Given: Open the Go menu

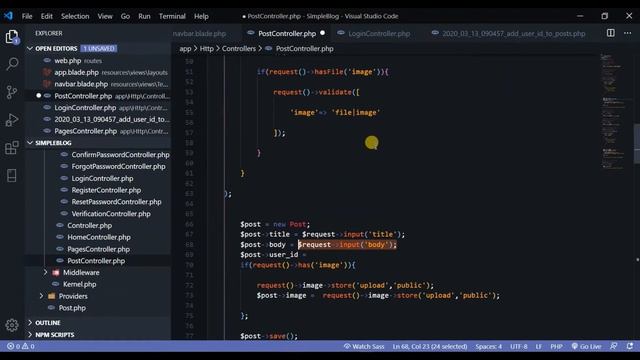Looking at the screenshot, I should point(125,16).
